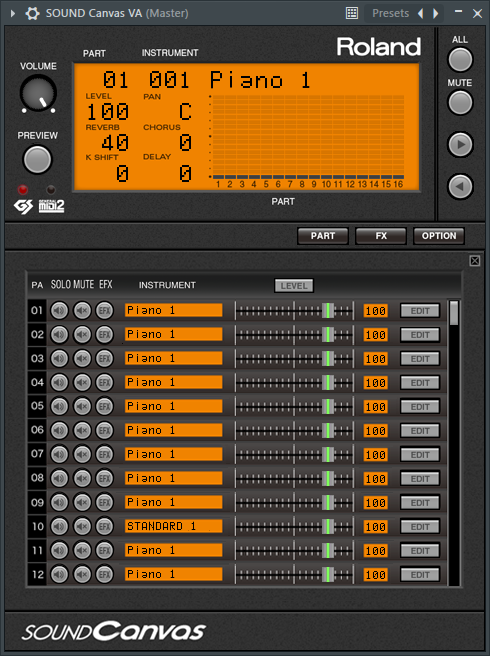Click the PREVIEW button
The image size is (490, 656).
pos(37,159)
